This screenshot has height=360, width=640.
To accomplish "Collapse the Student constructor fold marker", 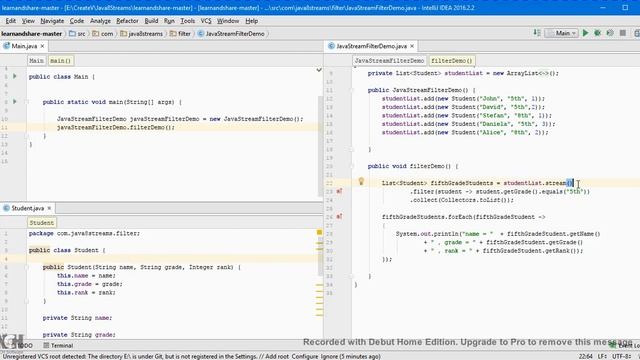I will (27, 267).
